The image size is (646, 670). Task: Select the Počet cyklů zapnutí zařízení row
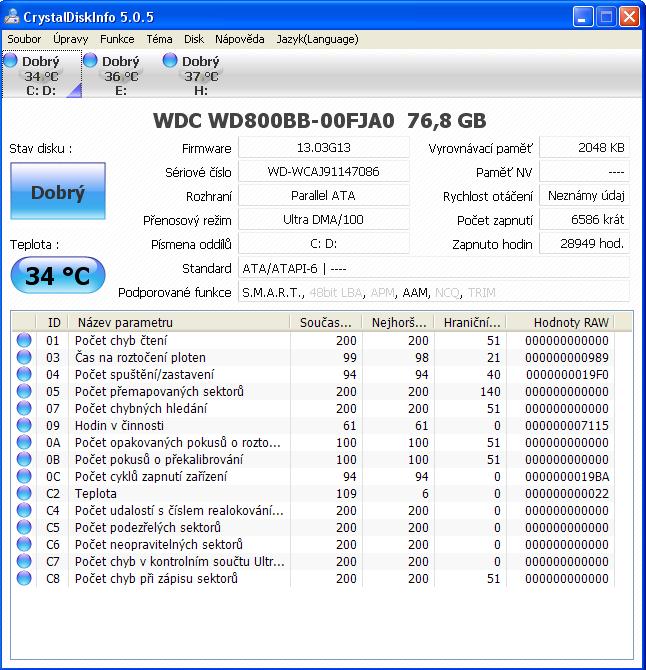click(313, 476)
